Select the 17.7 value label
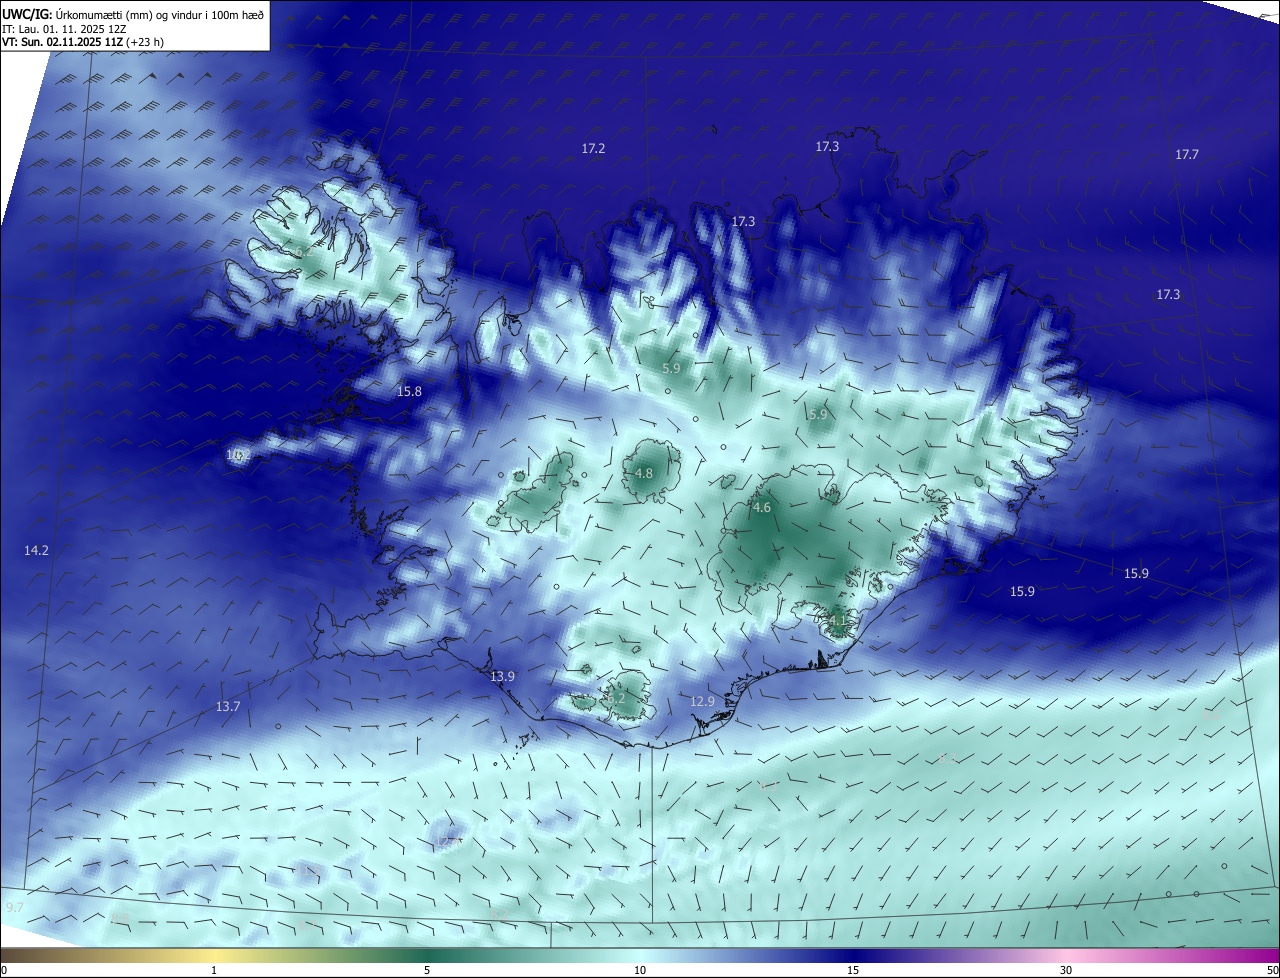 tap(1186, 154)
